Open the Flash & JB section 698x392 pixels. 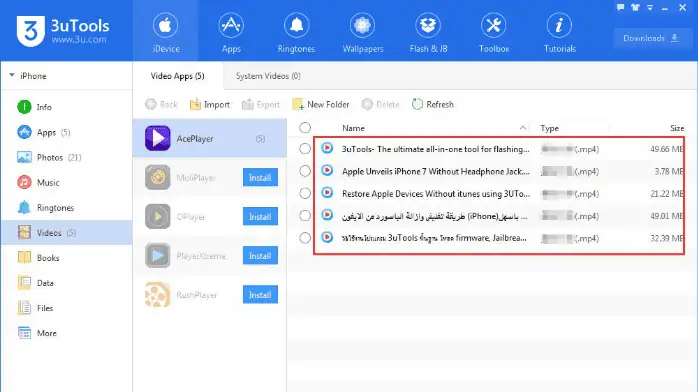[x=428, y=32]
